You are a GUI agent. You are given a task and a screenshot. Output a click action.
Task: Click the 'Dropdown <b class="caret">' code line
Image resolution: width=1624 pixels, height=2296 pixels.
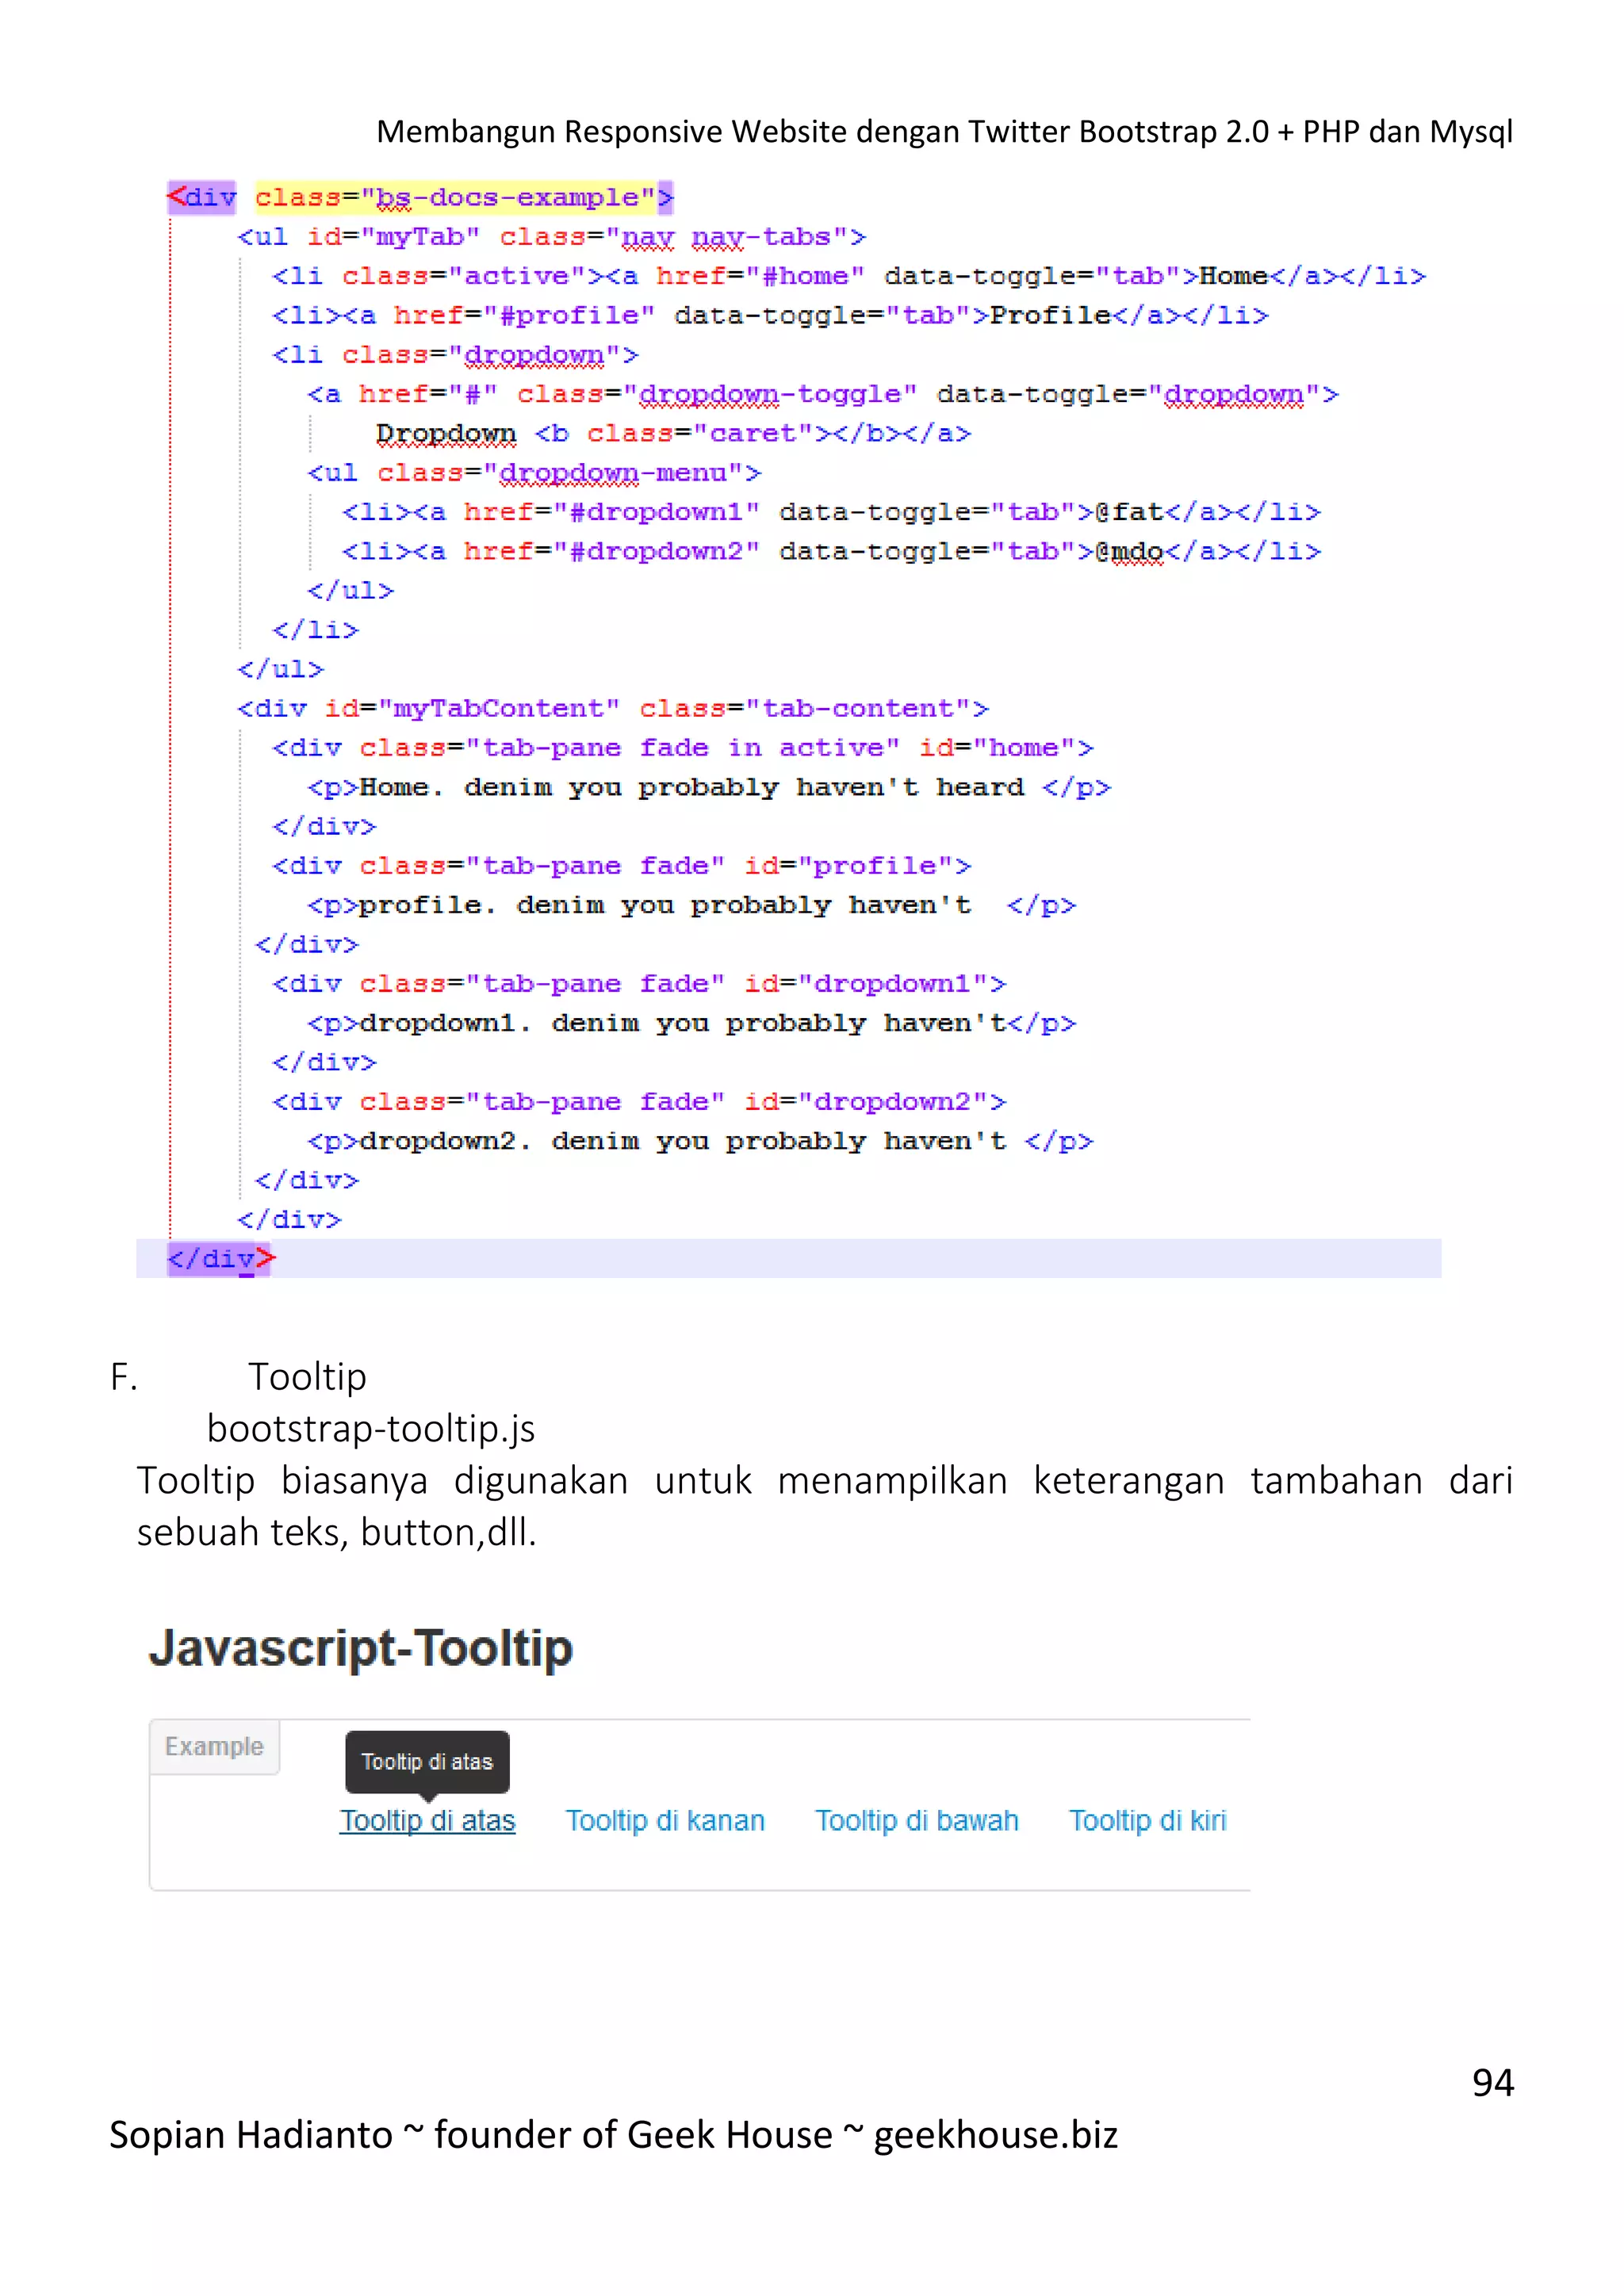click(674, 434)
